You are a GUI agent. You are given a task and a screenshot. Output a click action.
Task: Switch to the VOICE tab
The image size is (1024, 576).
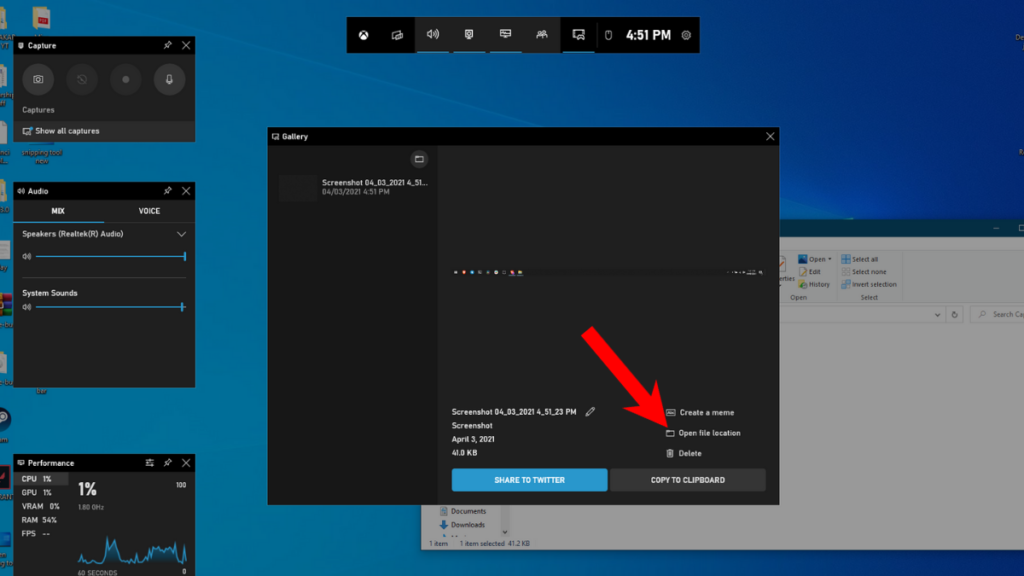pyautogui.click(x=149, y=211)
